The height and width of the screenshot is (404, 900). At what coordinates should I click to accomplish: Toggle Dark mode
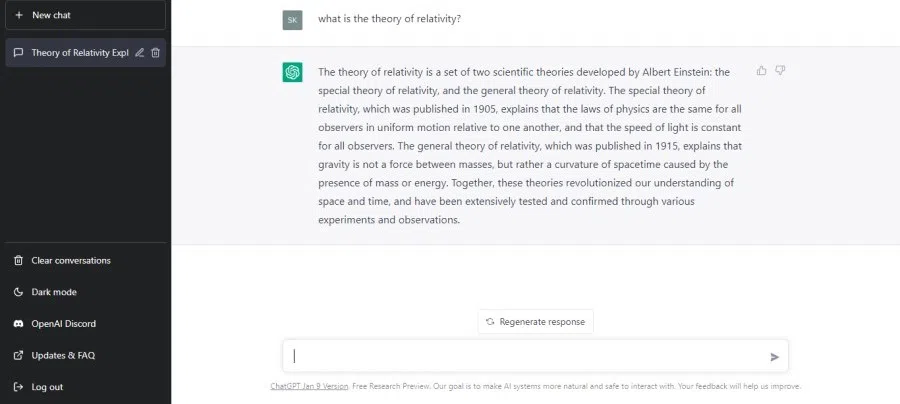pyautogui.click(x=54, y=292)
